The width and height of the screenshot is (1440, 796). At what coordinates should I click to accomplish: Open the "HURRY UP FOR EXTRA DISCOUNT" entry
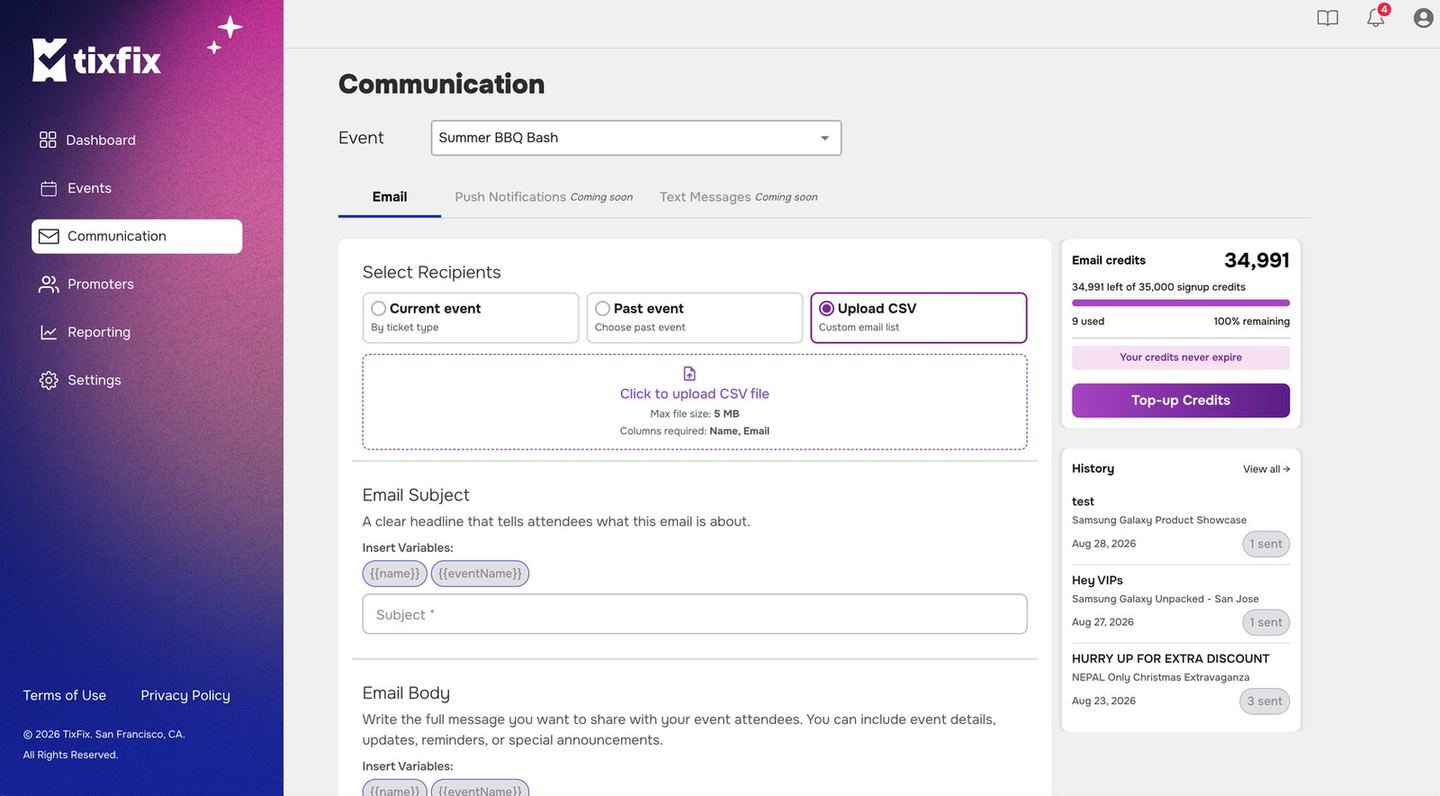point(1181,681)
